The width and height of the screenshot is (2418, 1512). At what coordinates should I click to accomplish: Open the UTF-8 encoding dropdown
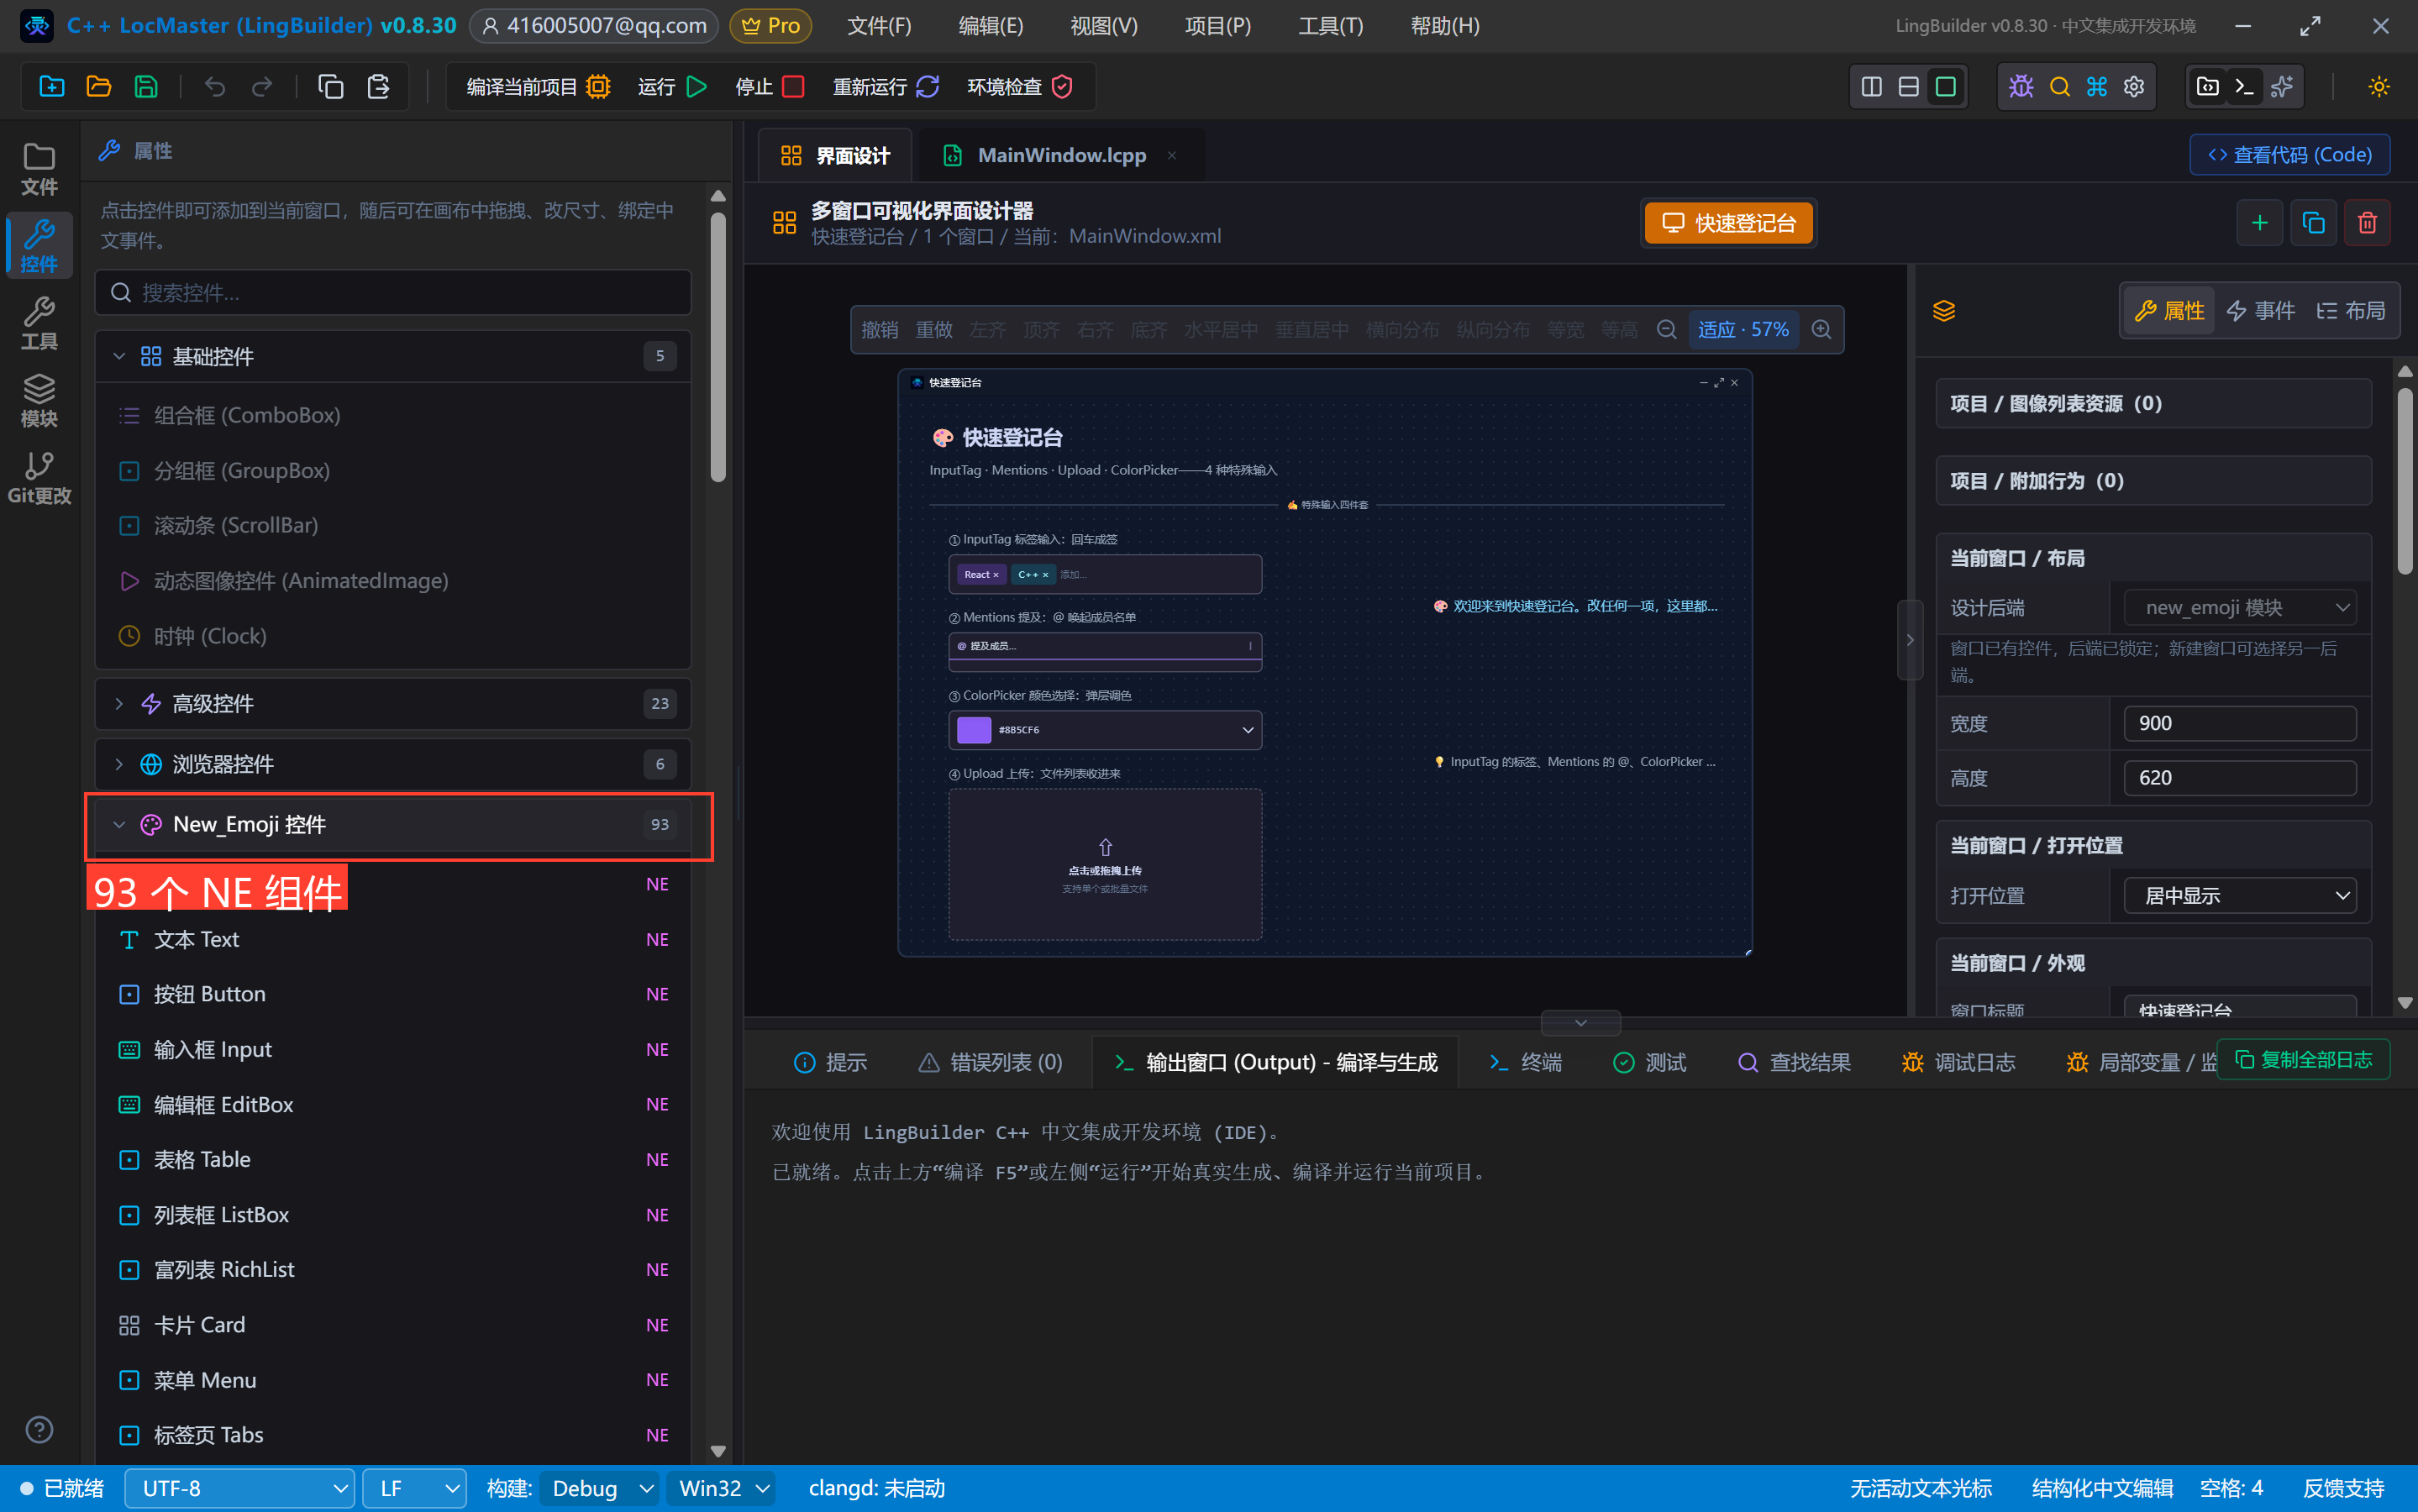pos(239,1488)
